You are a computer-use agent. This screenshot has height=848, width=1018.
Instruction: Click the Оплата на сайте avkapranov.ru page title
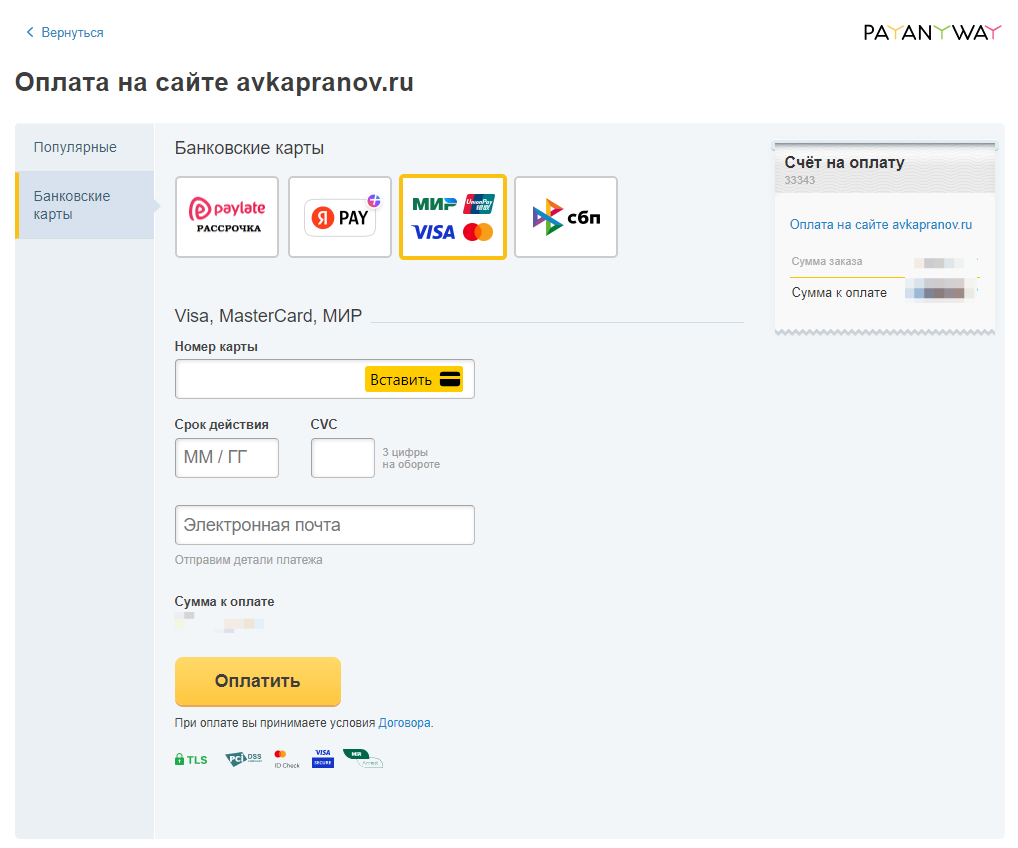[x=214, y=82]
